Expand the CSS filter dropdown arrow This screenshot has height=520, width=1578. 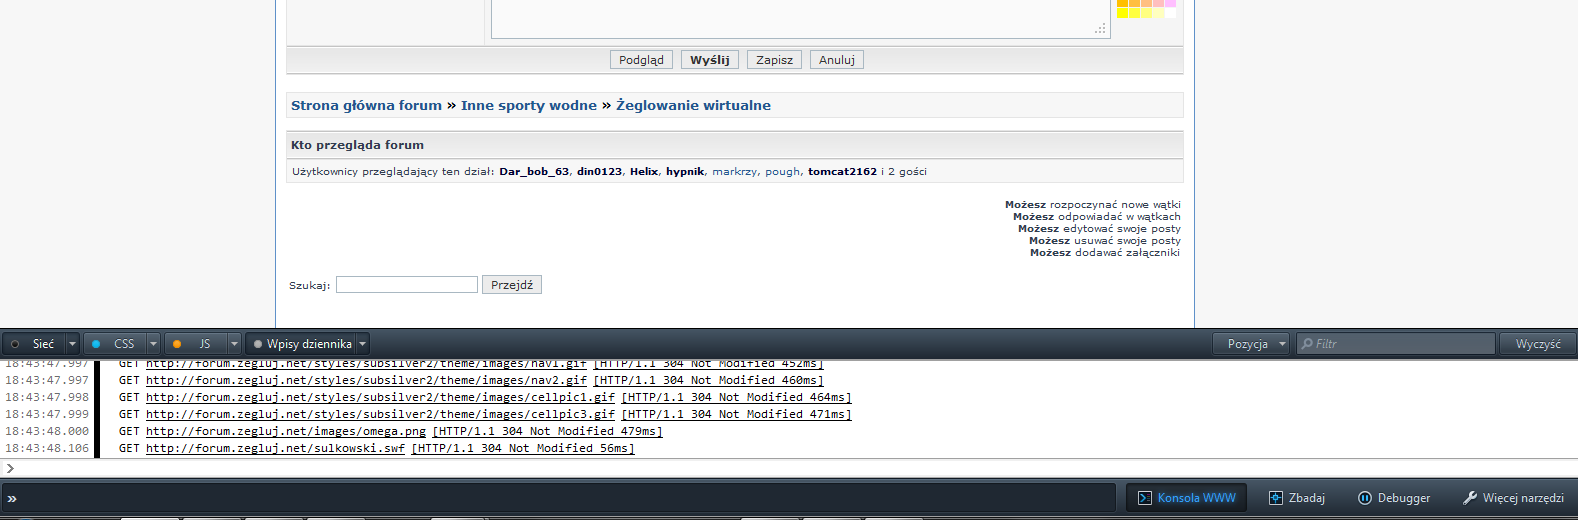click(153, 344)
